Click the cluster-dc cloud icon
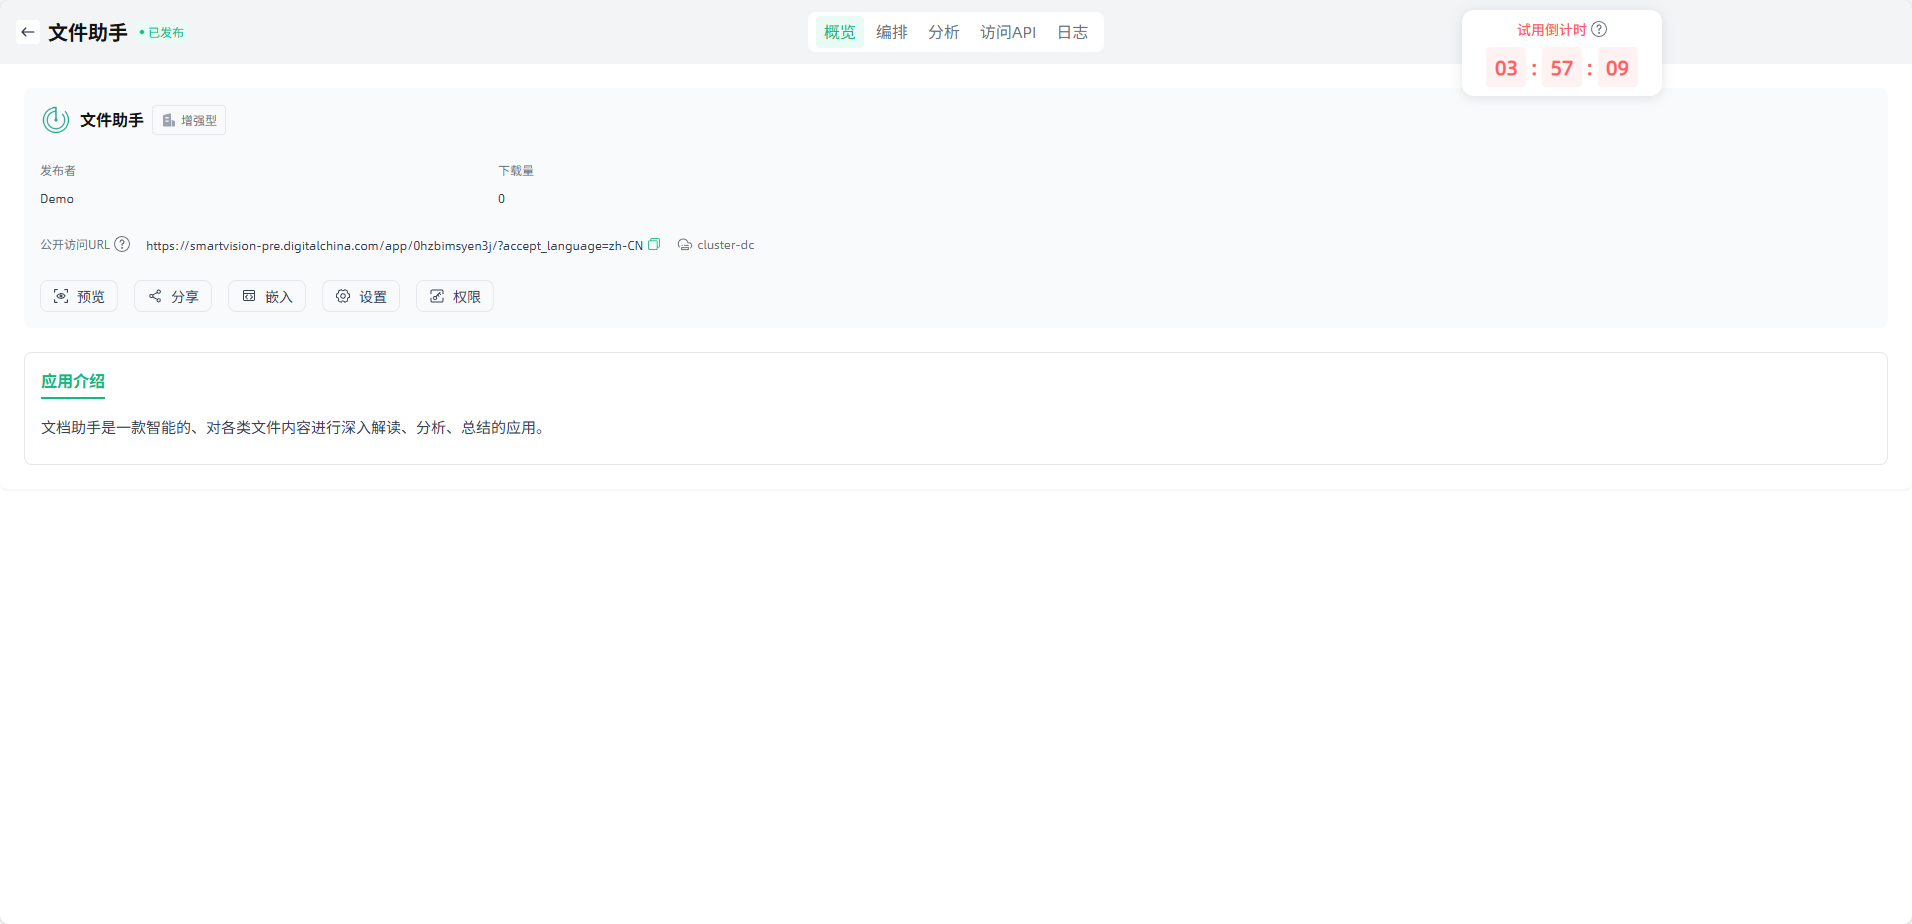This screenshot has width=1912, height=924. pyautogui.click(x=685, y=245)
